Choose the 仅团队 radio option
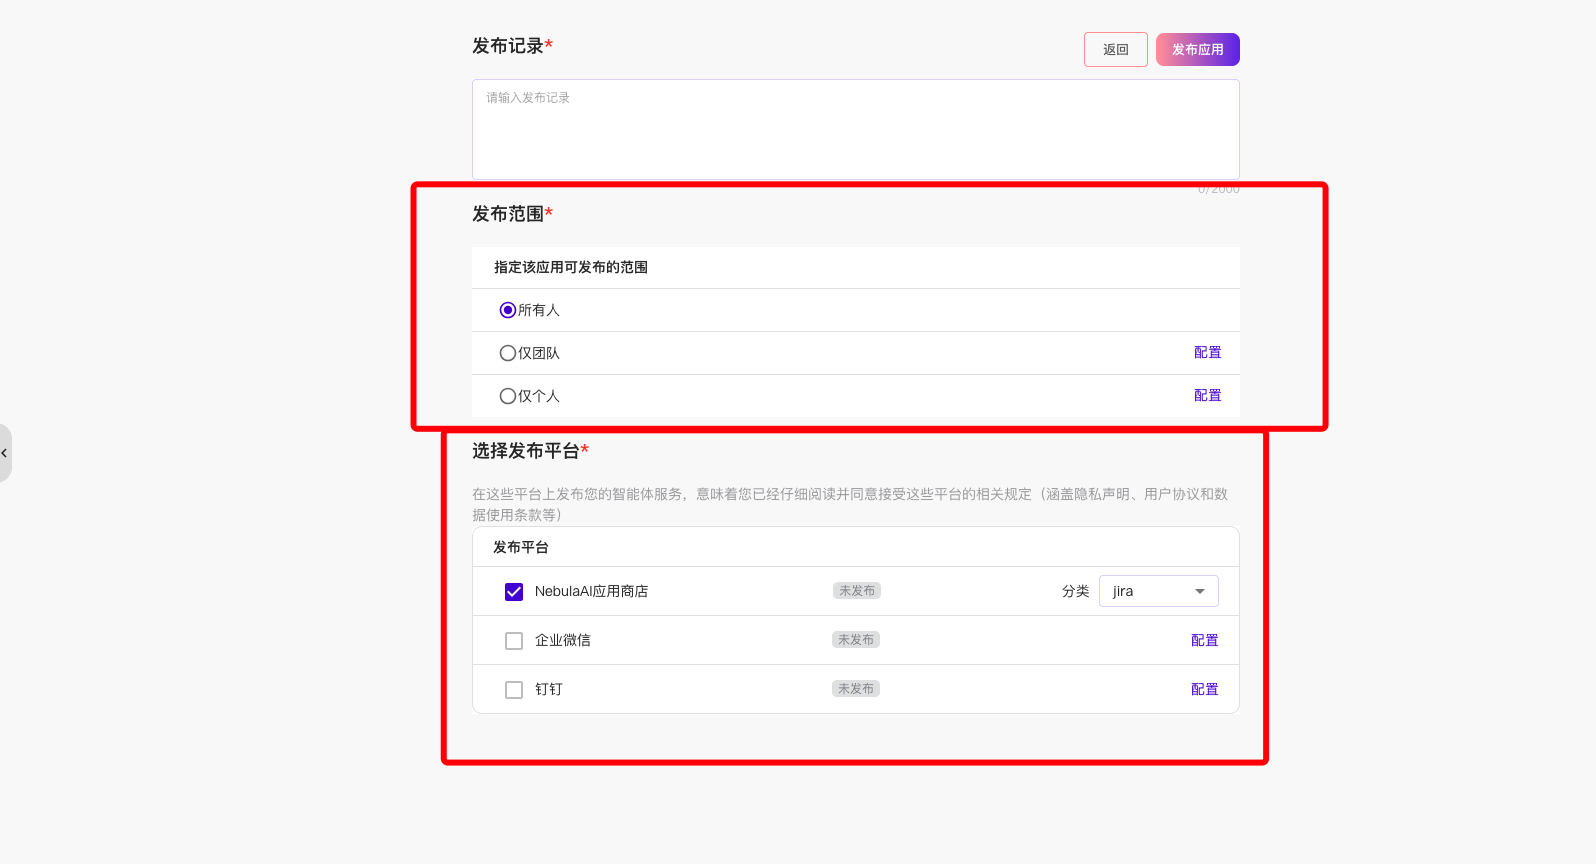This screenshot has width=1596, height=864. [x=508, y=353]
